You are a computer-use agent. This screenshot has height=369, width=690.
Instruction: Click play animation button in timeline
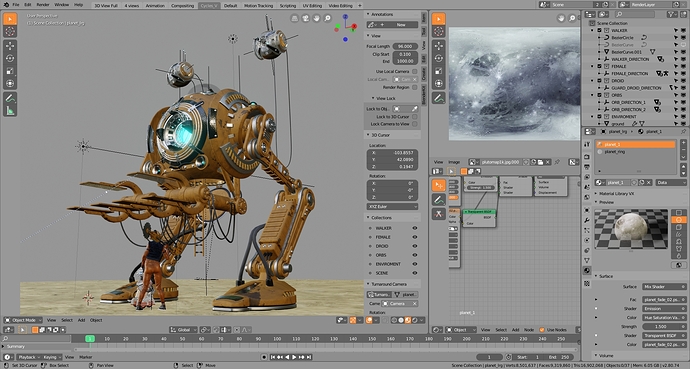pyautogui.click(x=294, y=357)
